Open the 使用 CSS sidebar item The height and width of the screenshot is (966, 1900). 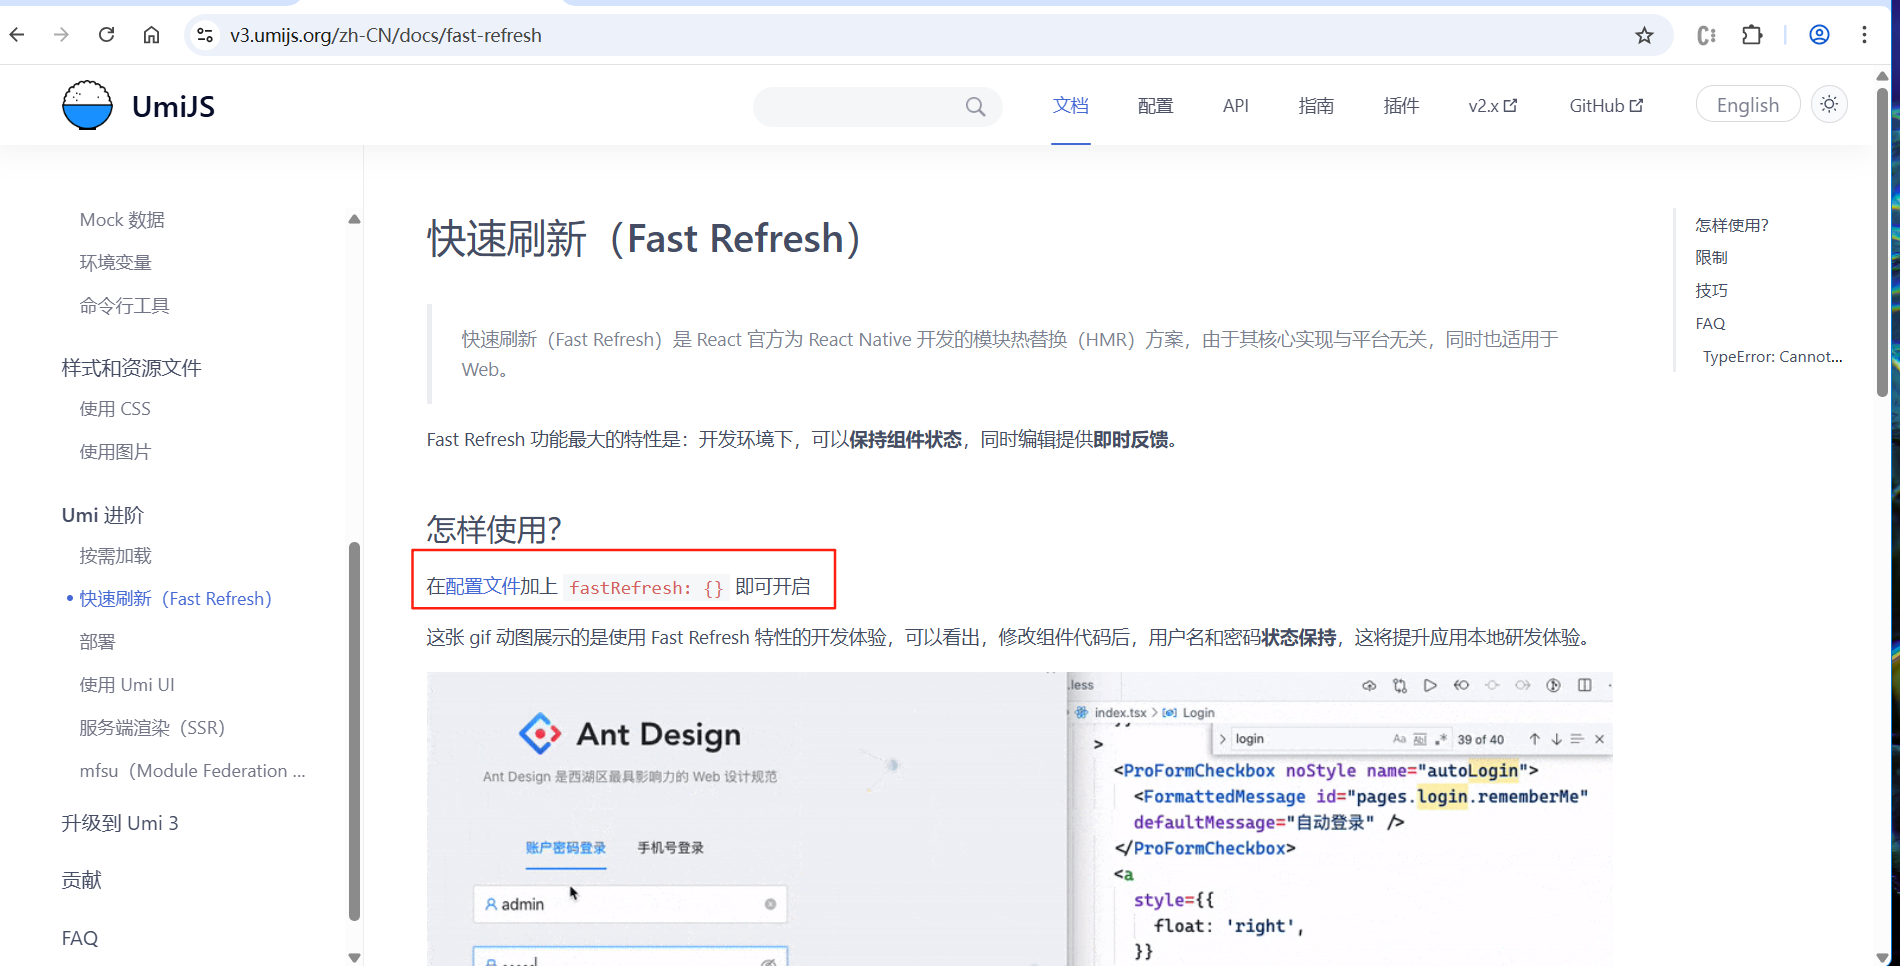(x=115, y=409)
